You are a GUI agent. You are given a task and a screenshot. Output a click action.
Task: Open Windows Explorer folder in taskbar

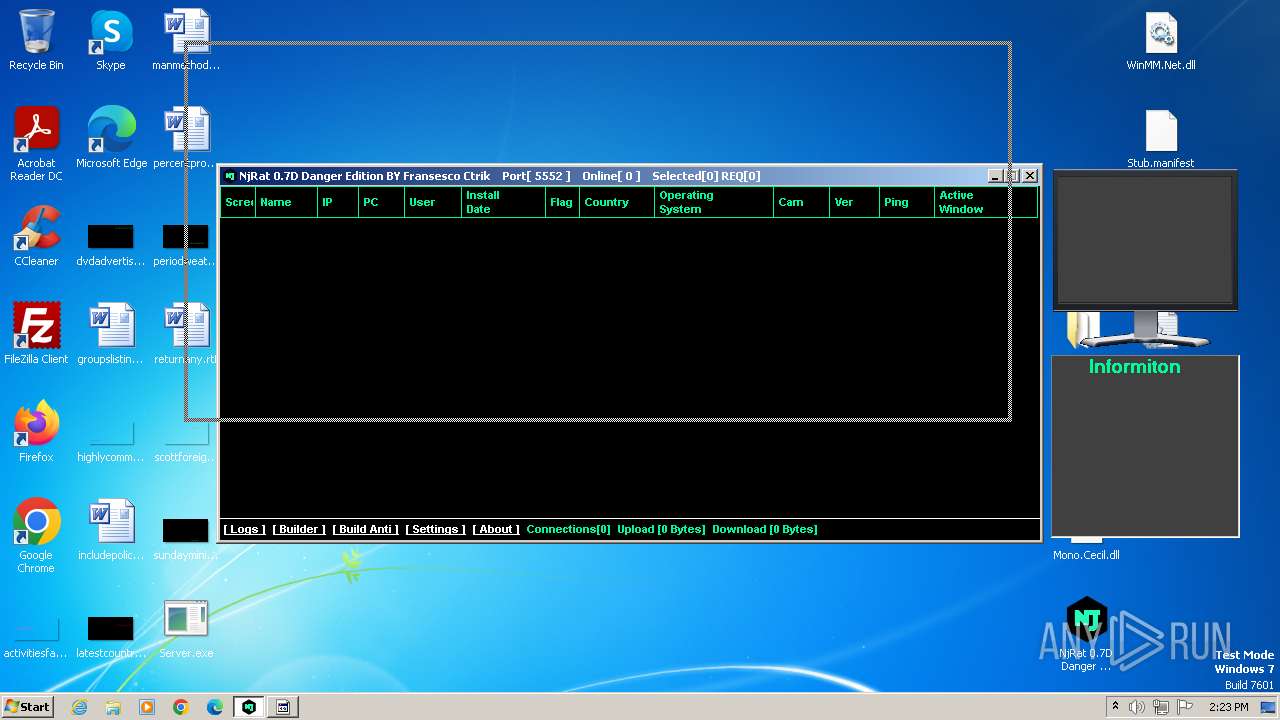[113, 707]
